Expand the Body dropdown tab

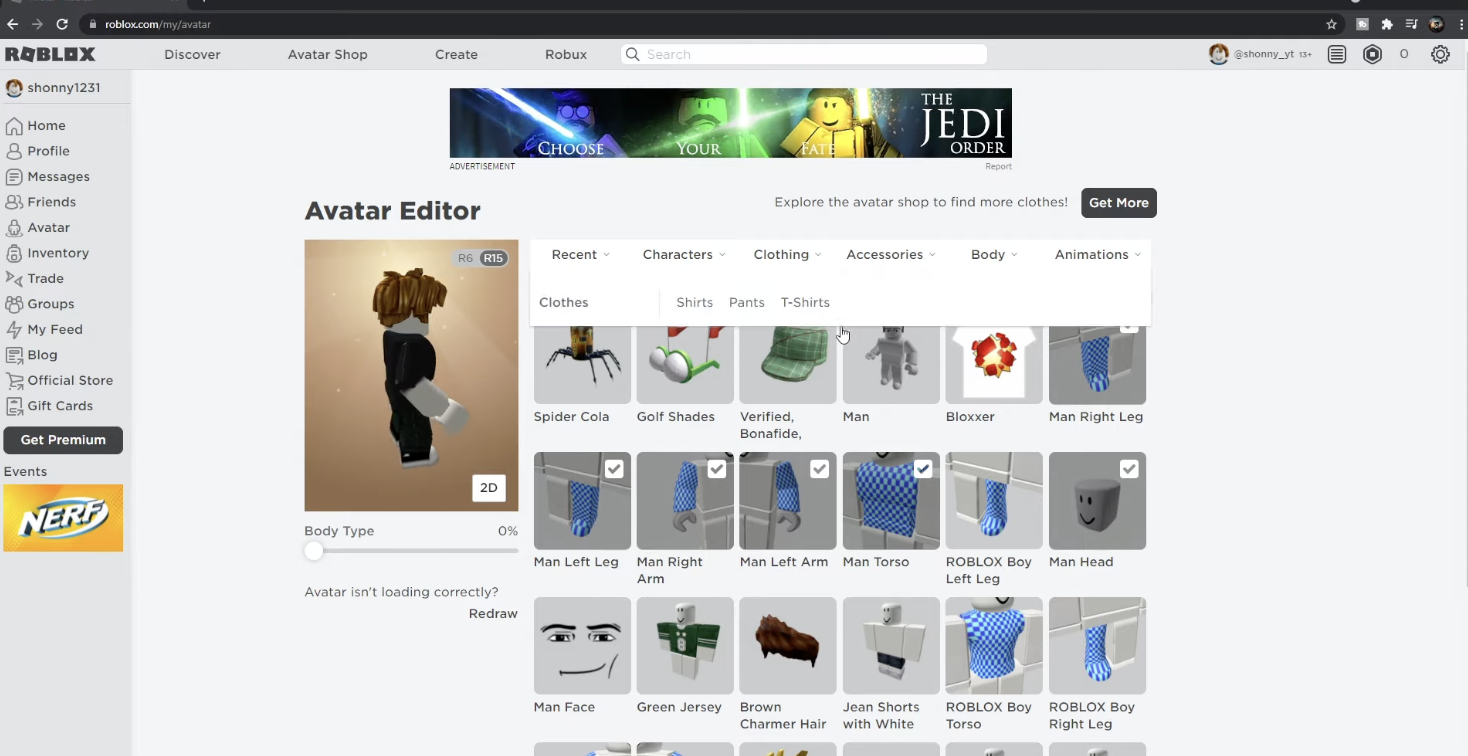coord(994,255)
